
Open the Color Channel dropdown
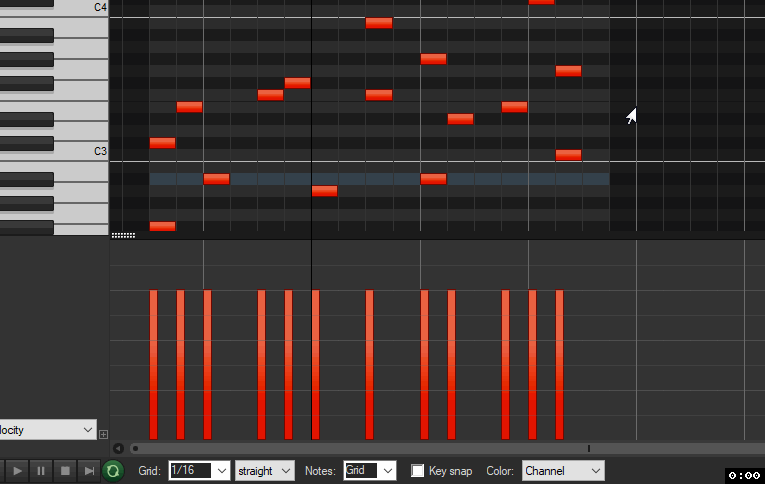pos(563,471)
